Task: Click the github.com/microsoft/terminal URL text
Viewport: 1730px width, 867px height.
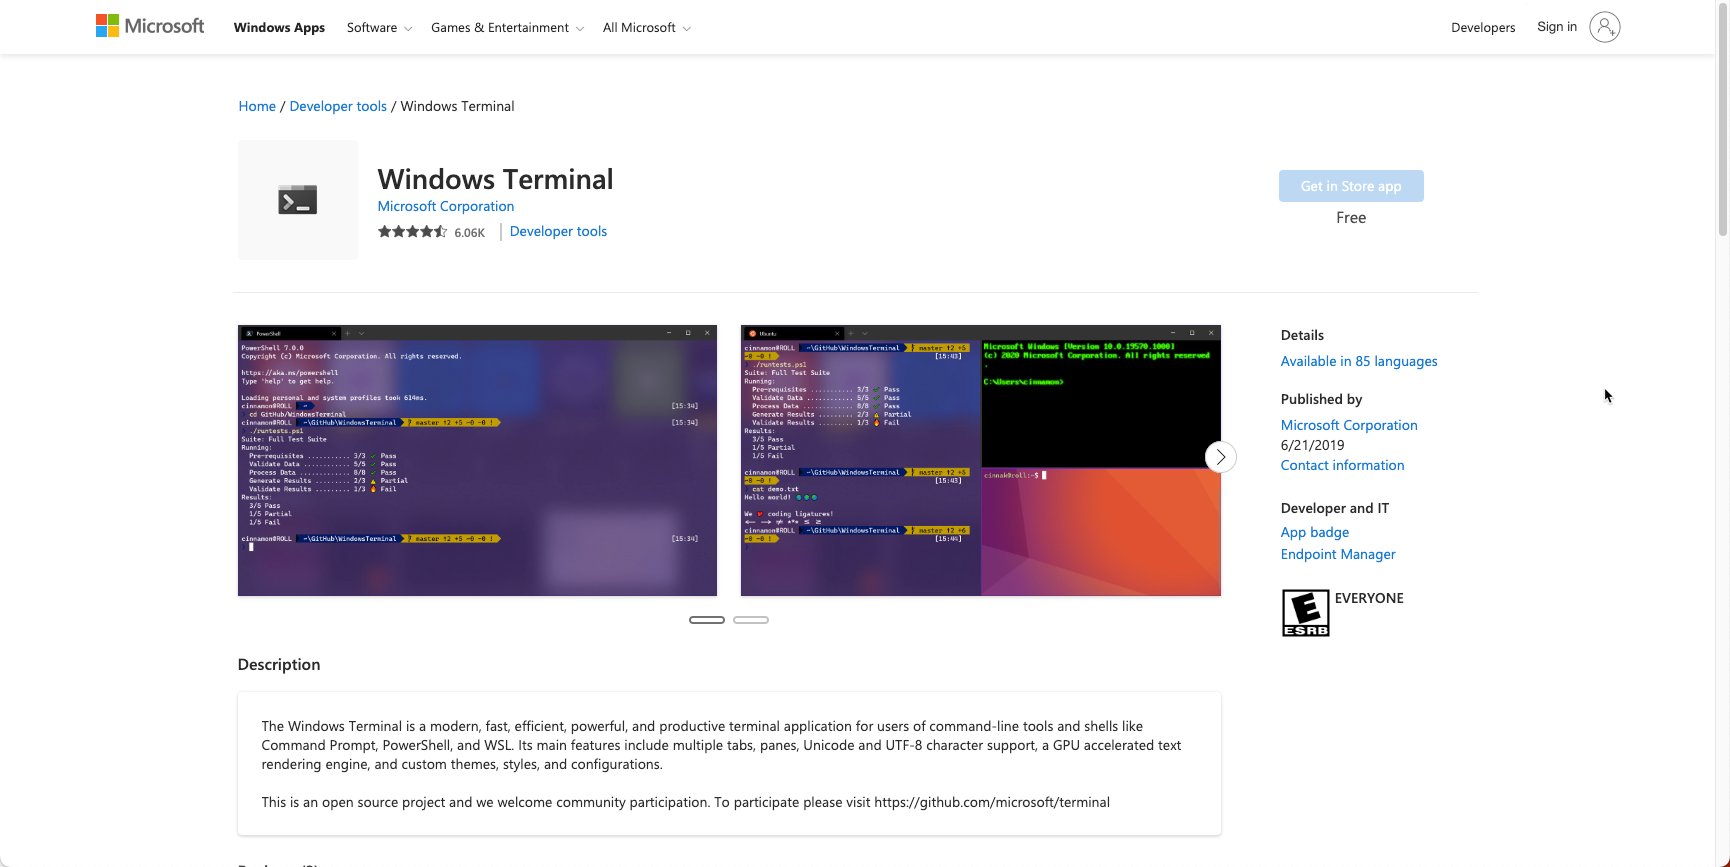Action: (992, 802)
